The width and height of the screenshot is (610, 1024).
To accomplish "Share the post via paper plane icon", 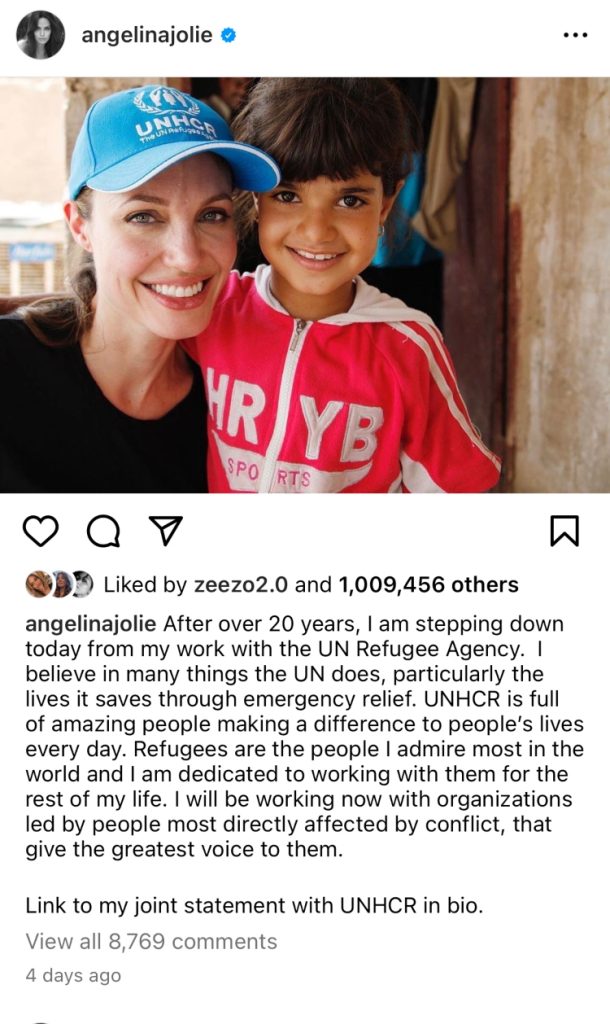I will coord(164,531).
